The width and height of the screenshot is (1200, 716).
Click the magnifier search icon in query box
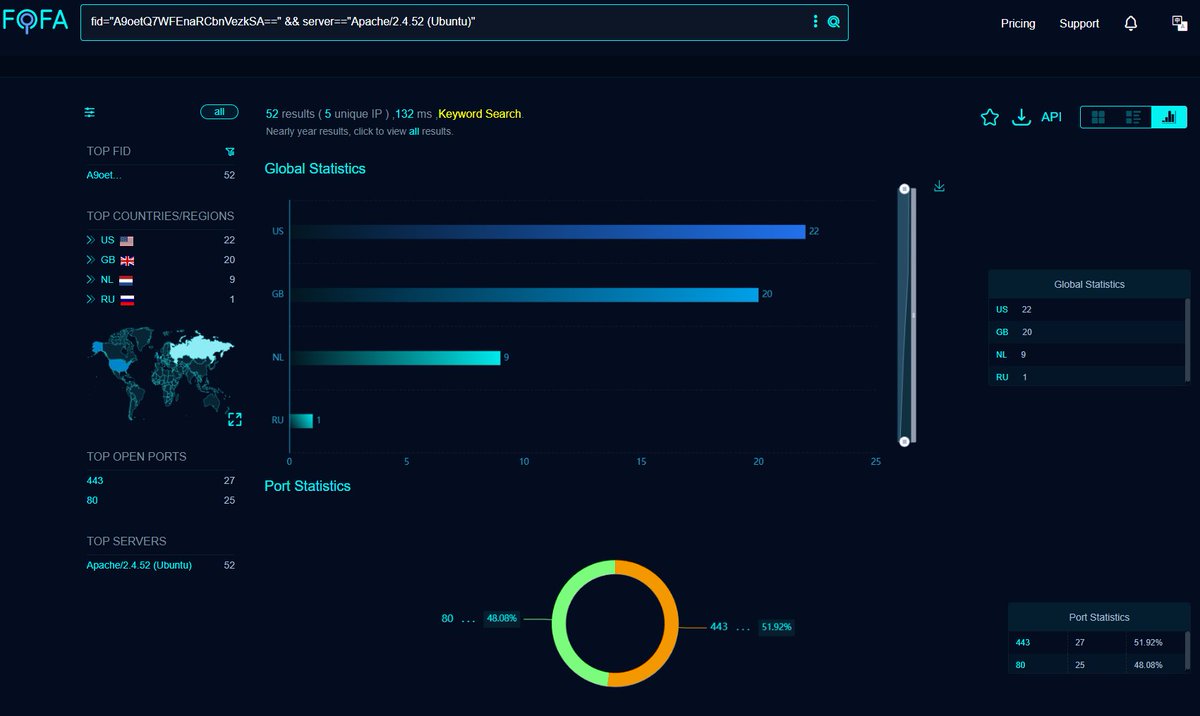click(834, 21)
